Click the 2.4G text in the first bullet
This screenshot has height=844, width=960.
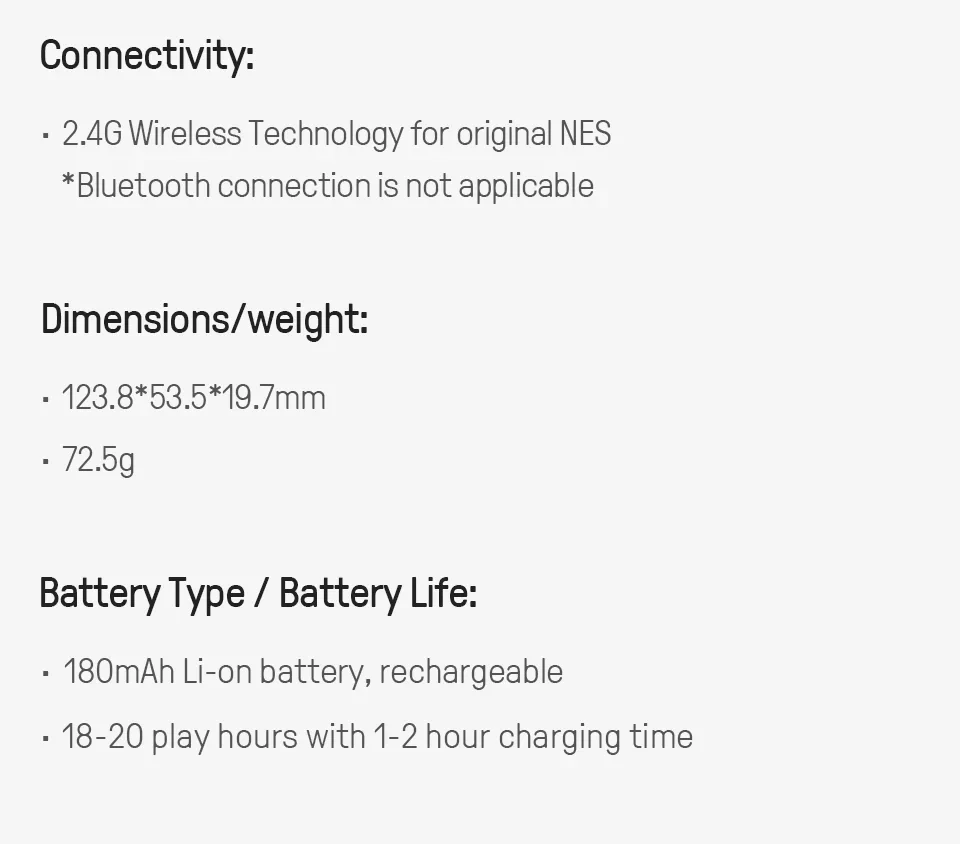tap(91, 134)
